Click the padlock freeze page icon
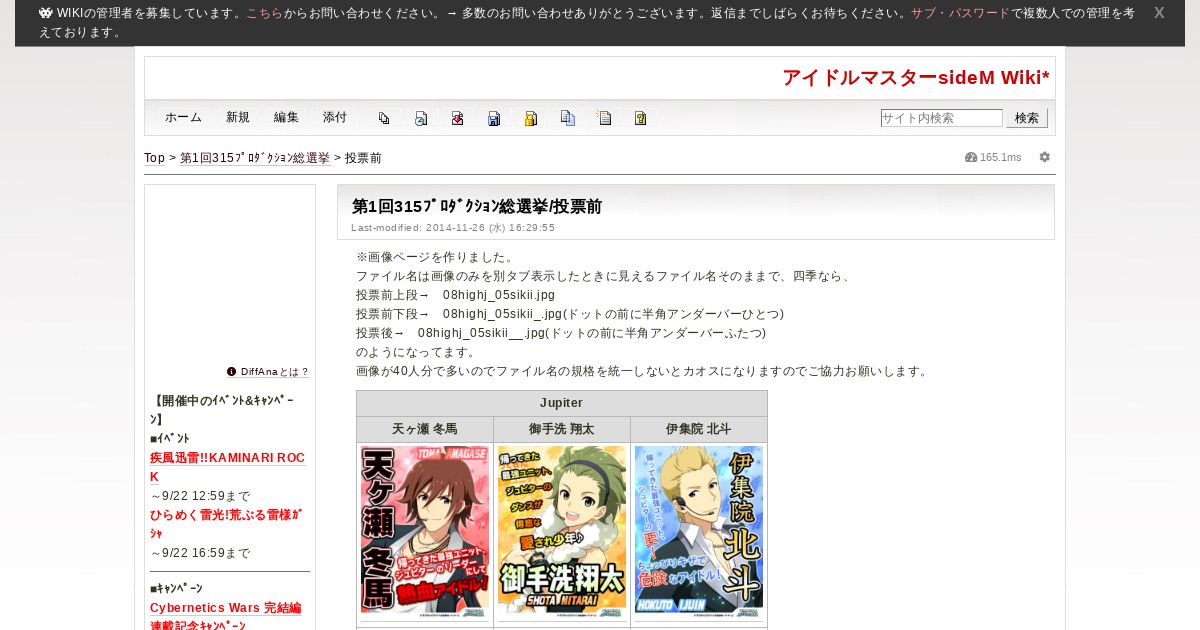This screenshot has width=1200, height=630. [x=531, y=118]
